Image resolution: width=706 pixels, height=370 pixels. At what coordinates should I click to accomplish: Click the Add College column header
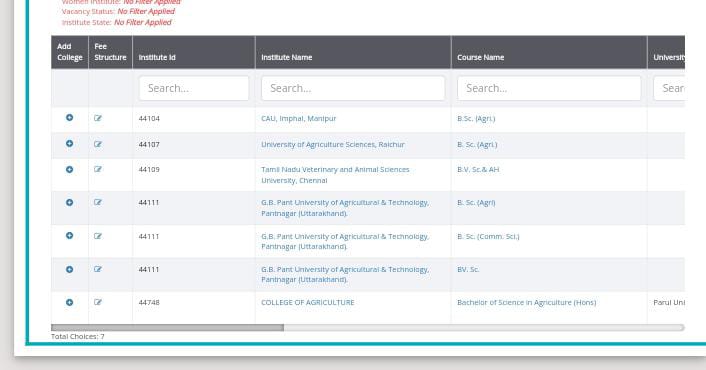pos(70,52)
